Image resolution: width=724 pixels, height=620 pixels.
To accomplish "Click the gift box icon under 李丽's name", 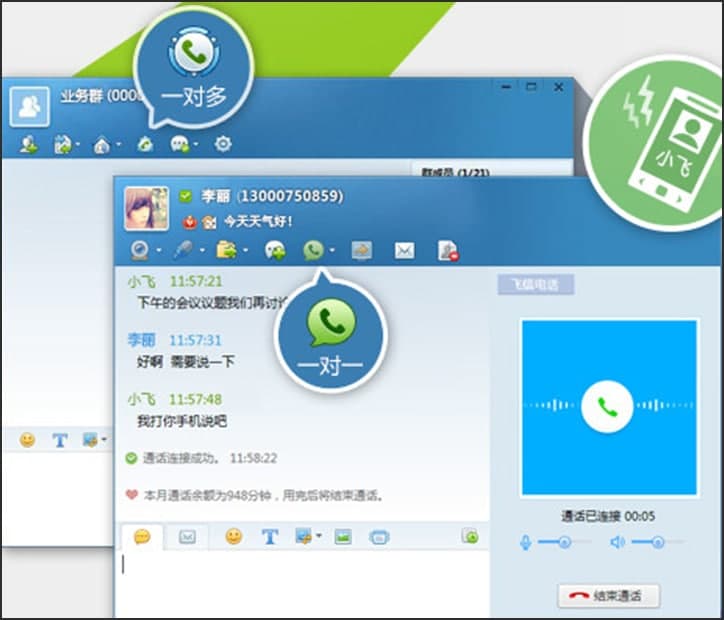I will (x=209, y=223).
